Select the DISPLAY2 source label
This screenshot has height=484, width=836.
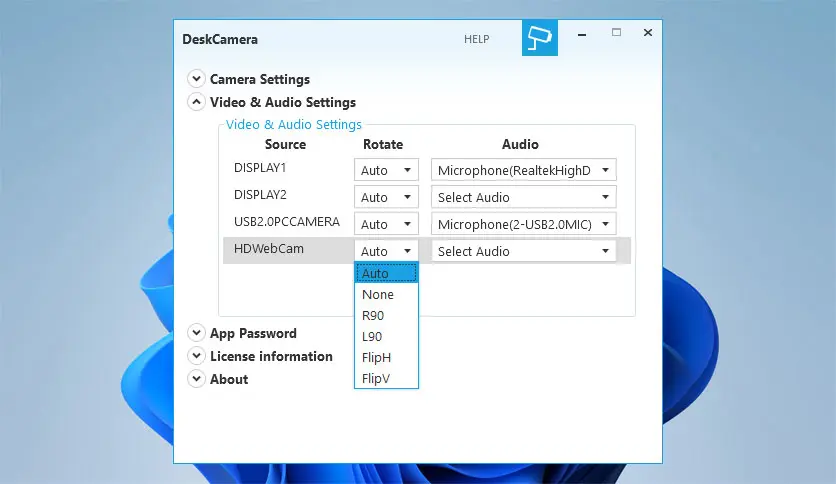(260, 195)
